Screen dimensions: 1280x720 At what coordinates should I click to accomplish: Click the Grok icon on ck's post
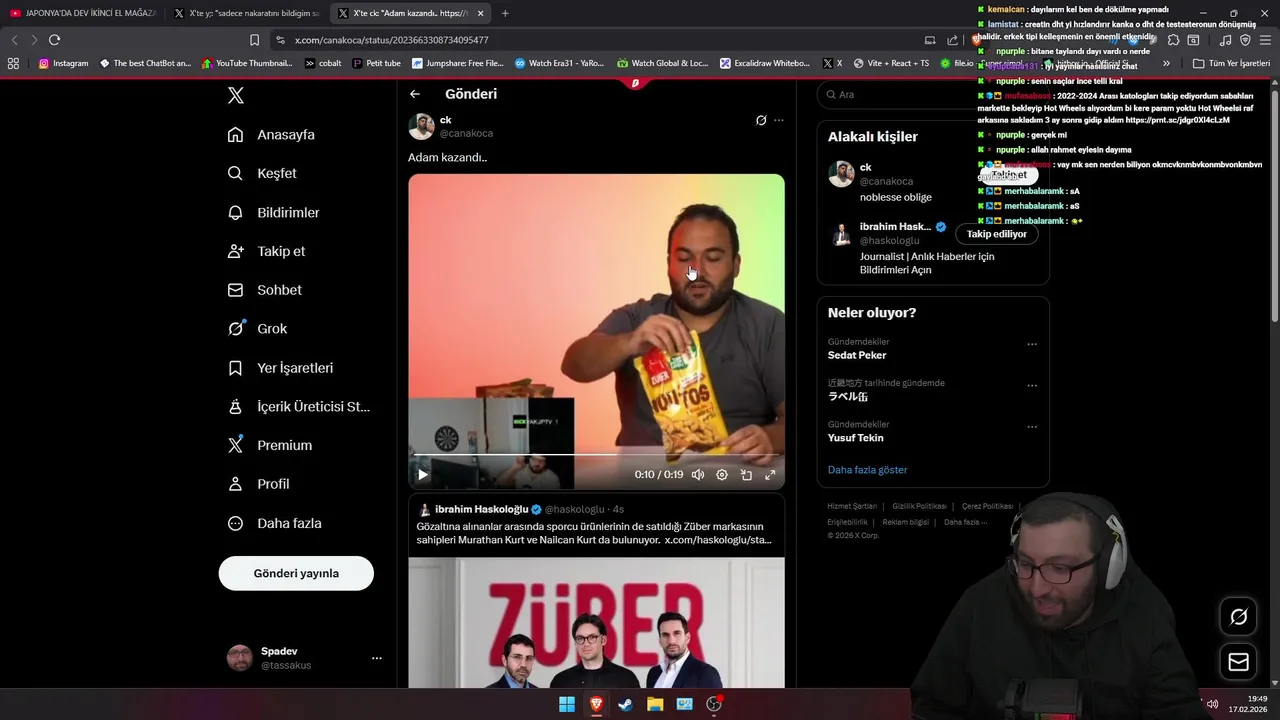pyautogui.click(x=761, y=120)
